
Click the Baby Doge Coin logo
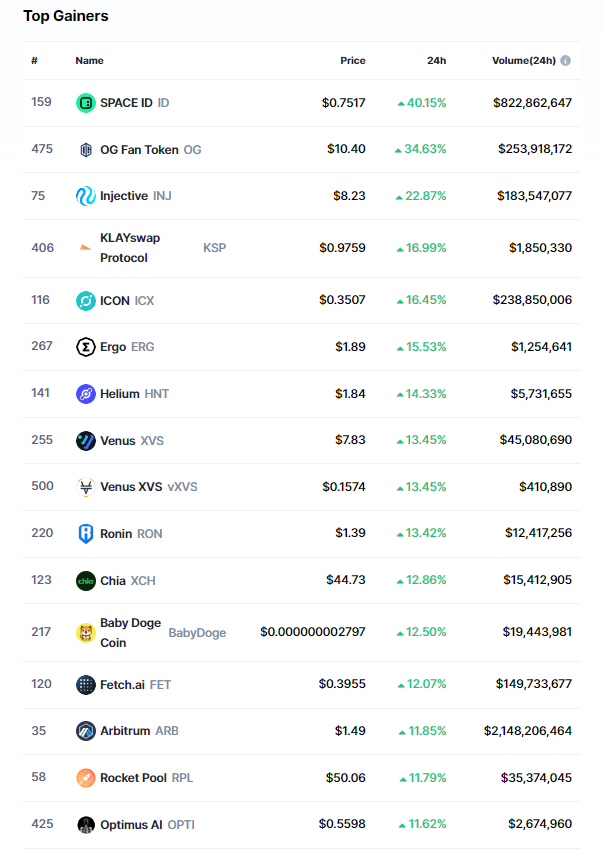(86, 633)
